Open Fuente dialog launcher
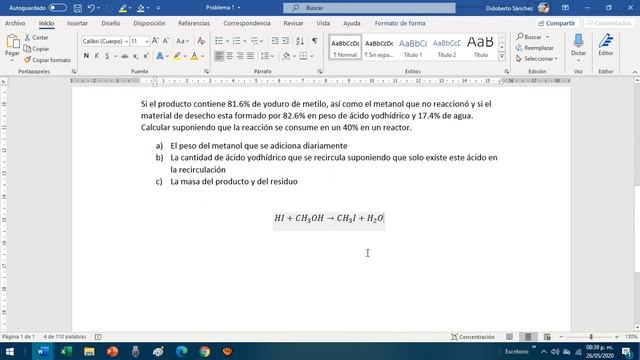Viewport: 640px width, 360px height. [x=206, y=71]
